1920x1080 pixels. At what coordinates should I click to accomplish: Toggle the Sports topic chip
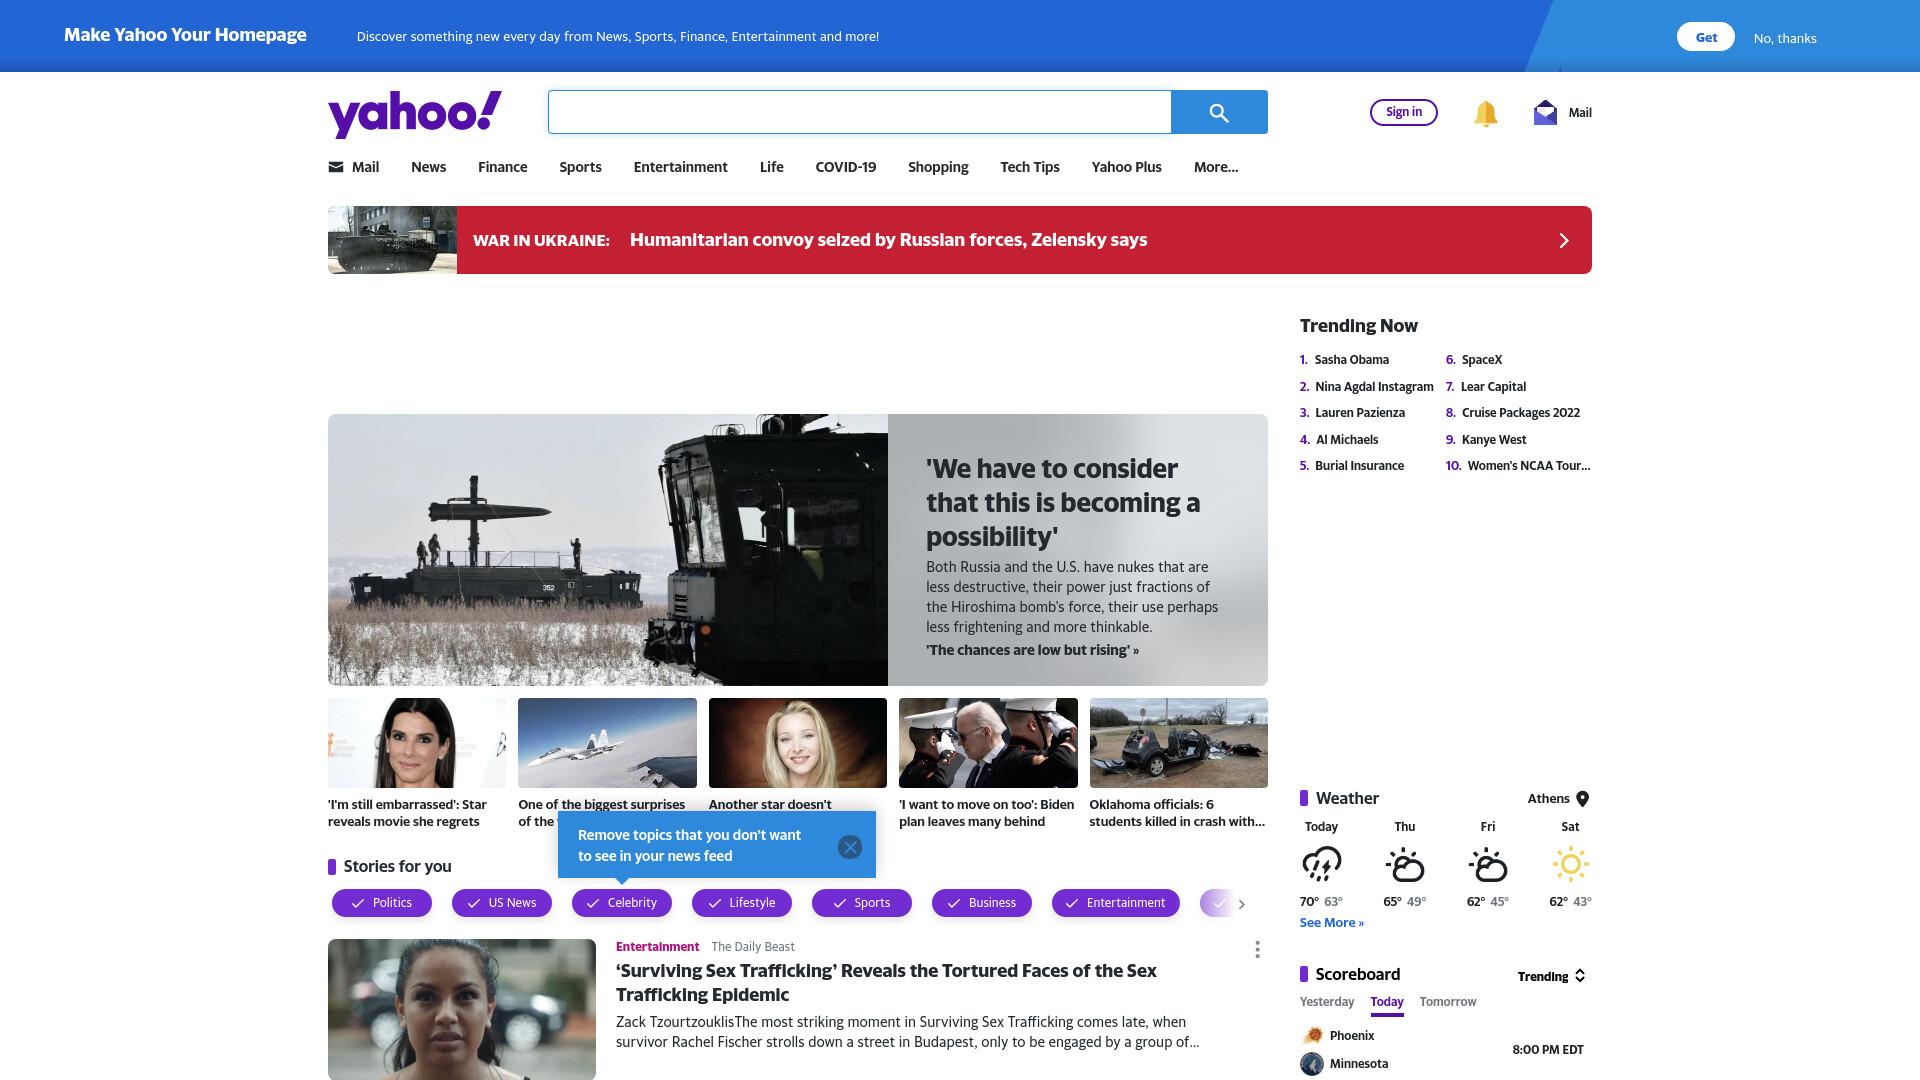click(x=862, y=903)
